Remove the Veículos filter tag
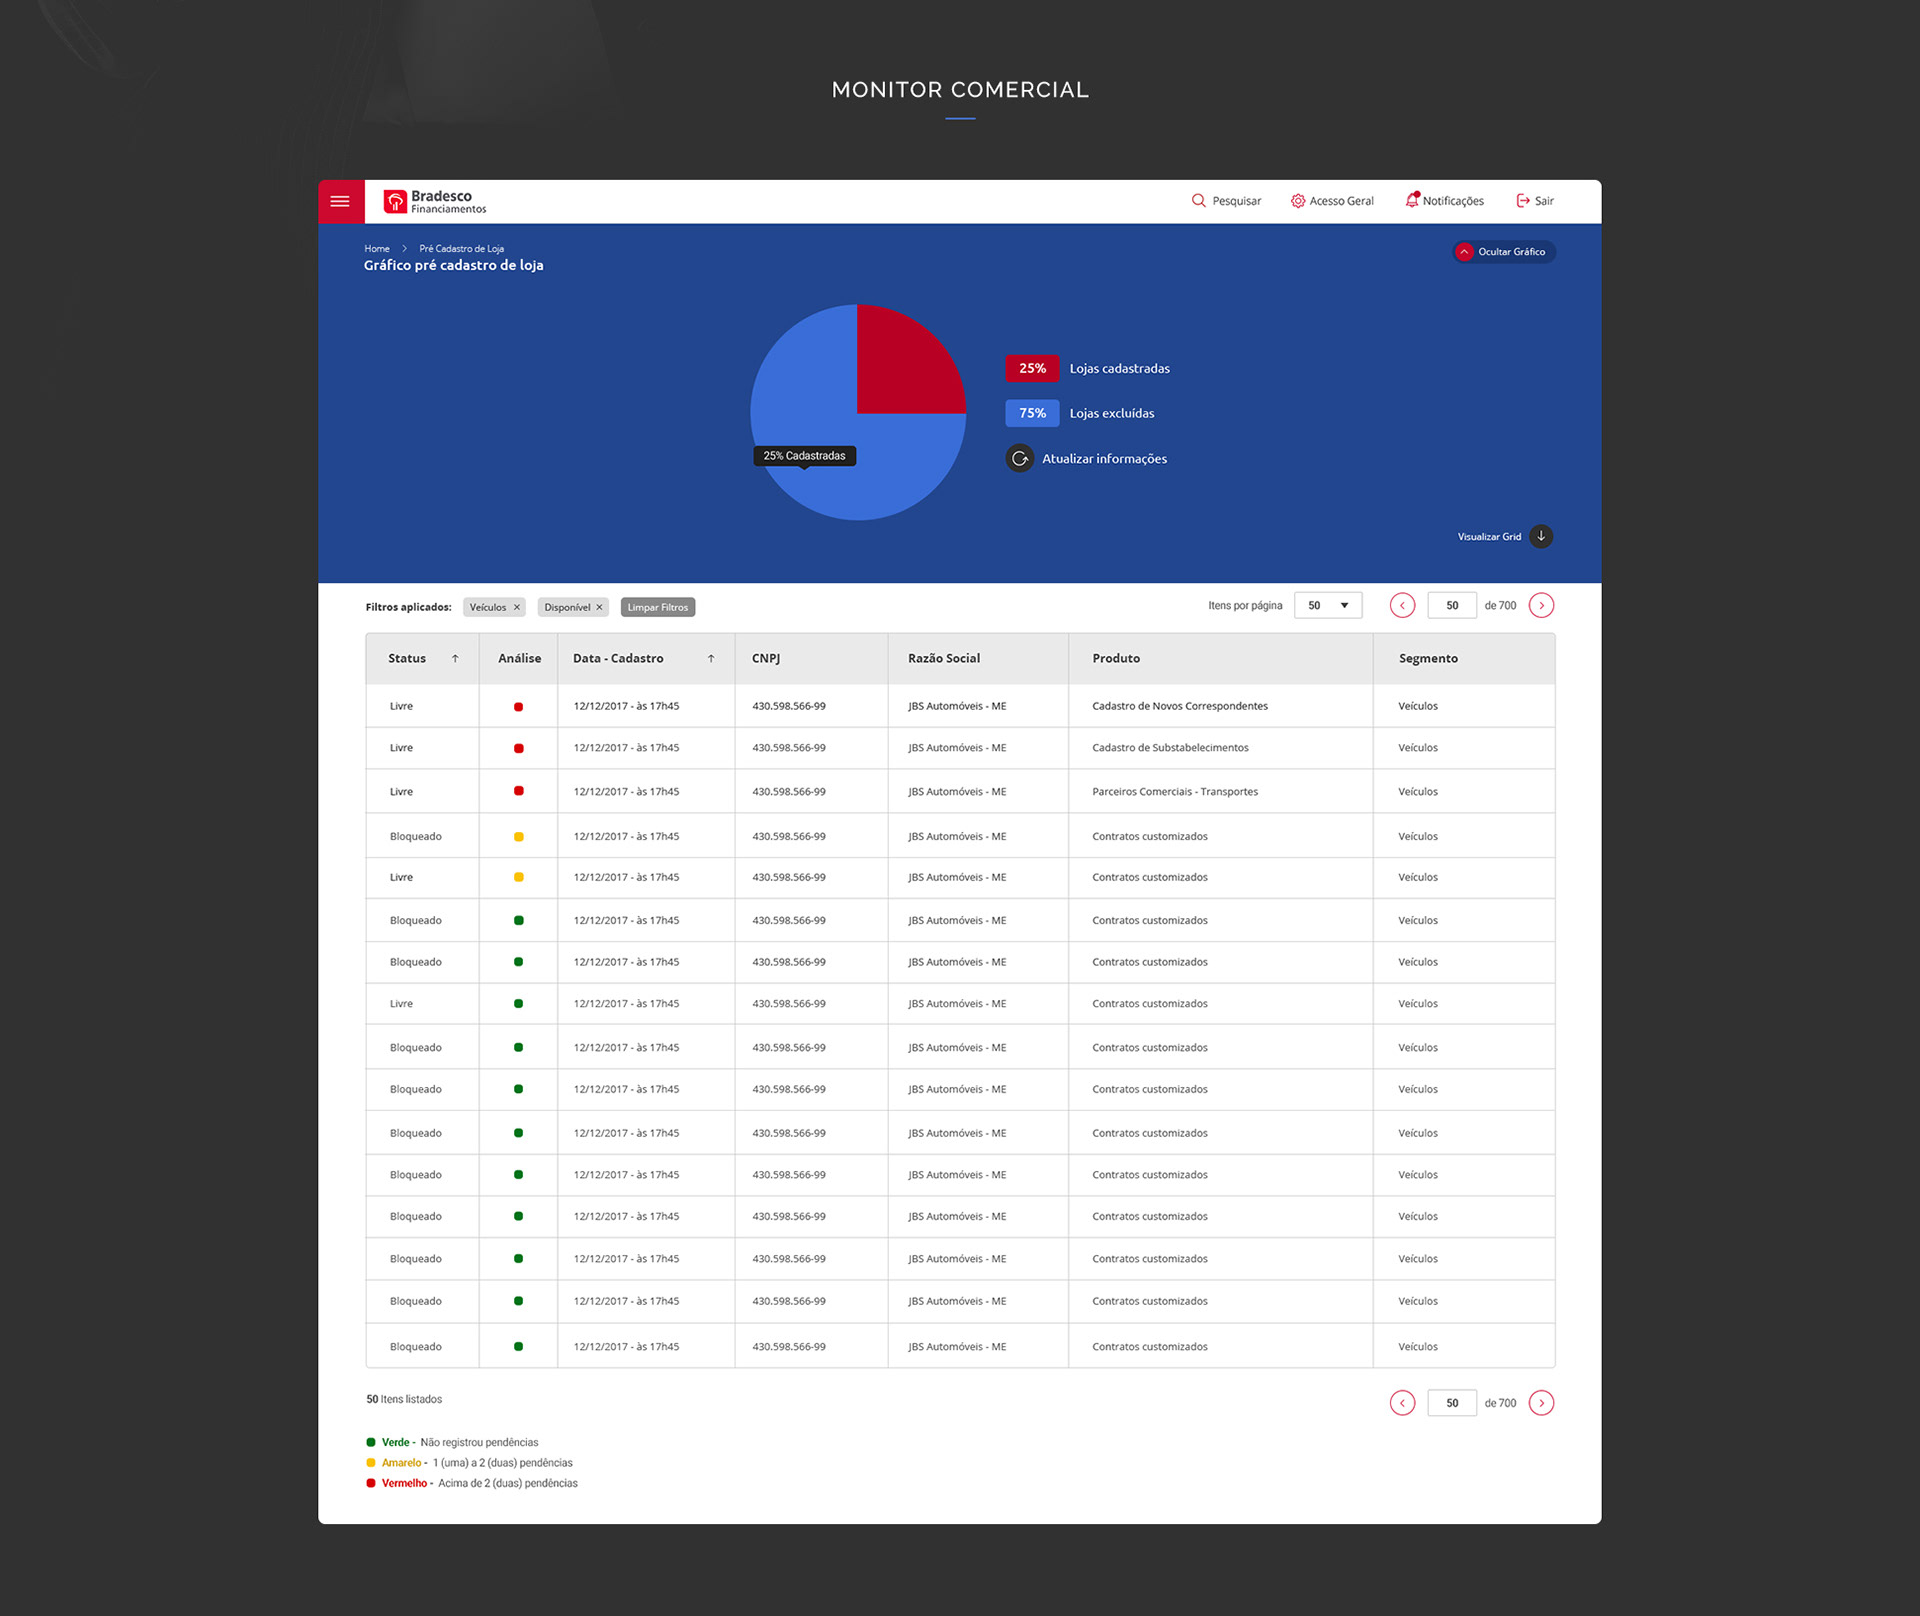 pos(517,608)
